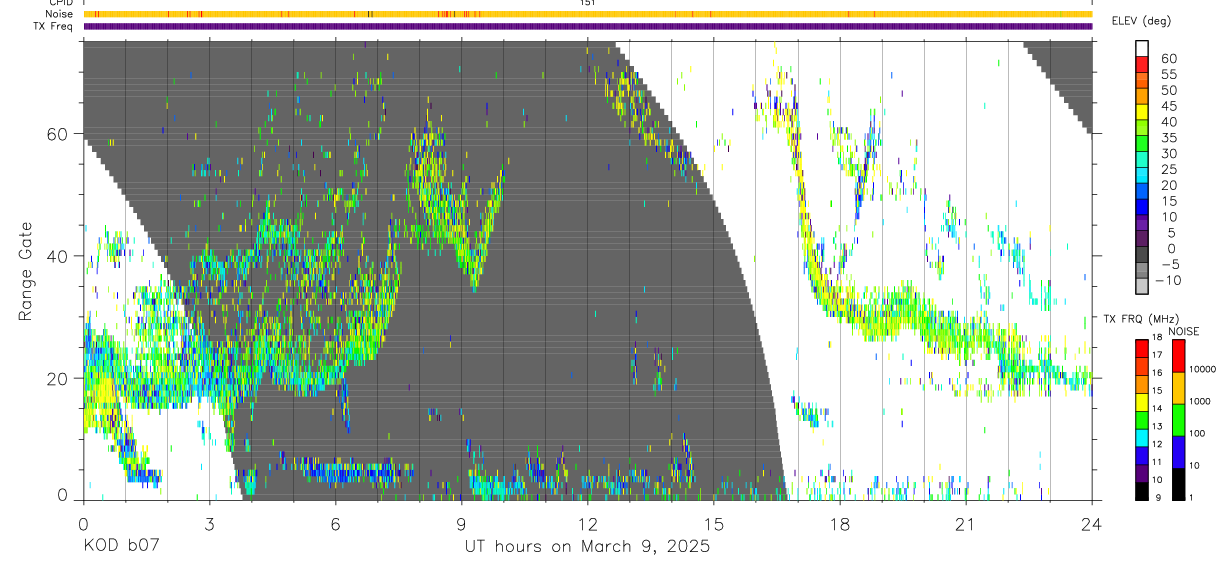The image size is (1228, 567).
Task: Pick the blue segment of the NOISE colorbar
Action: click(x=1177, y=450)
